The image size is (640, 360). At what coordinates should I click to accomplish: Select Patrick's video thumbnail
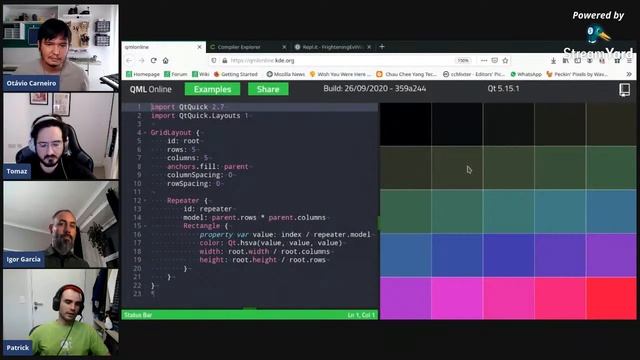coord(61,312)
